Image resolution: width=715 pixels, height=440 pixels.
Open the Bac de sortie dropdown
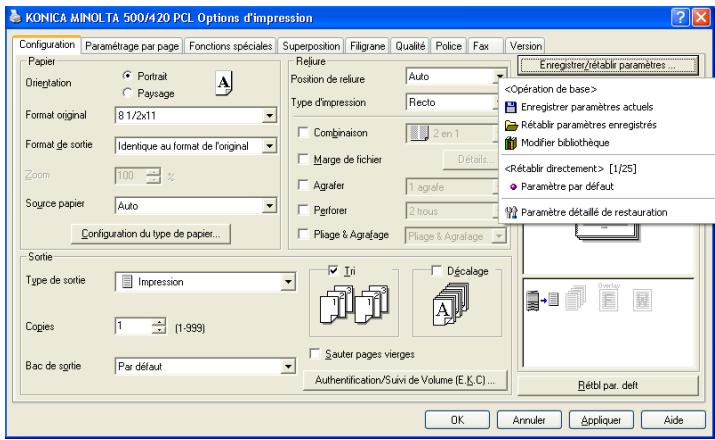pyautogui.click(x=288, y=366)
